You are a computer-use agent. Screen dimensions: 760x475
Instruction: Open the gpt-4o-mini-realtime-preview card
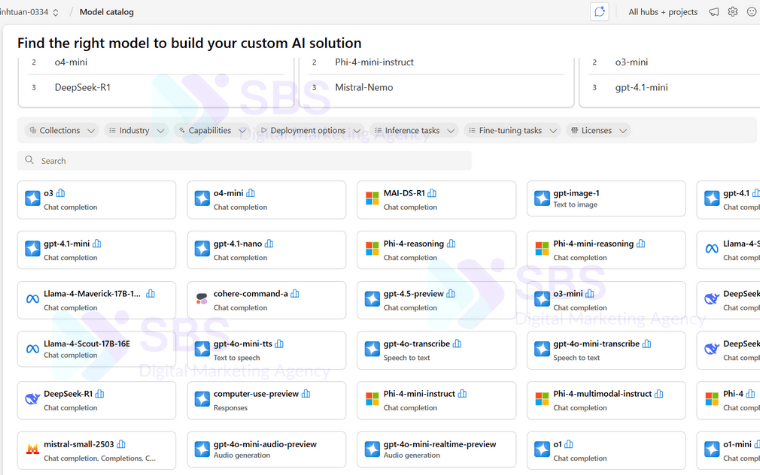coord(436,449)
